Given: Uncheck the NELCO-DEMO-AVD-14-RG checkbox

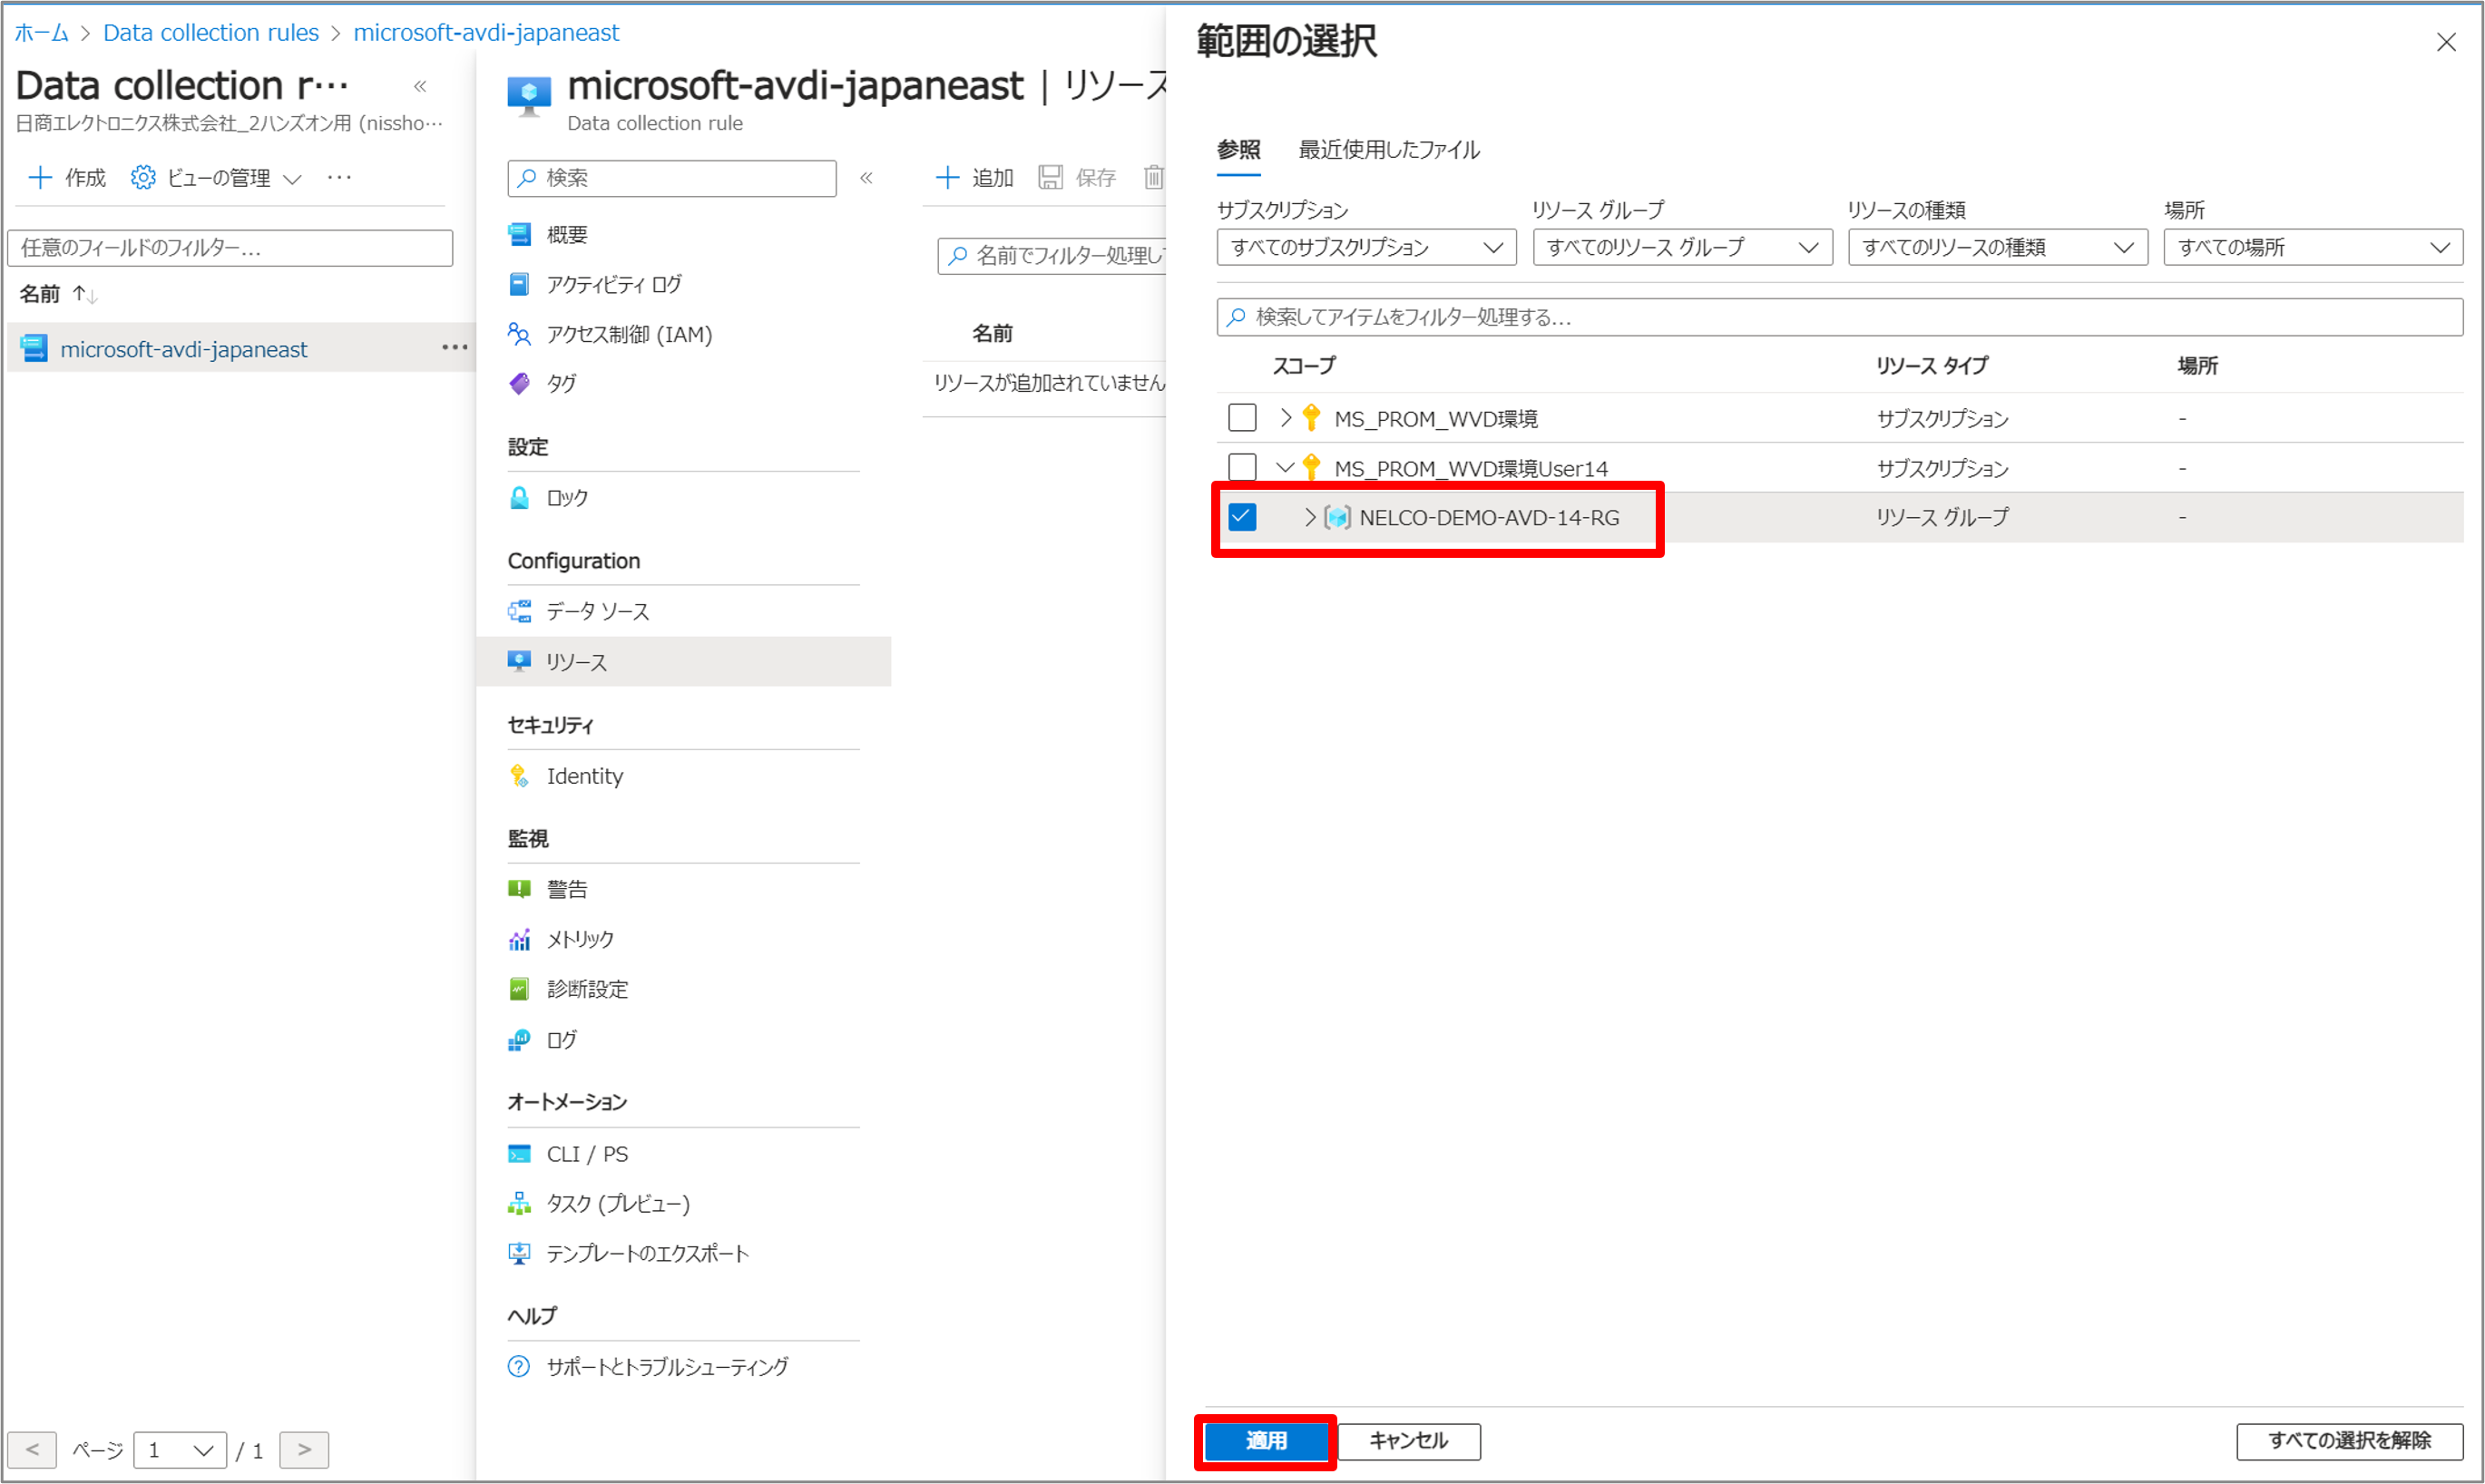Looking at the screenshot, I should 1242,517.
